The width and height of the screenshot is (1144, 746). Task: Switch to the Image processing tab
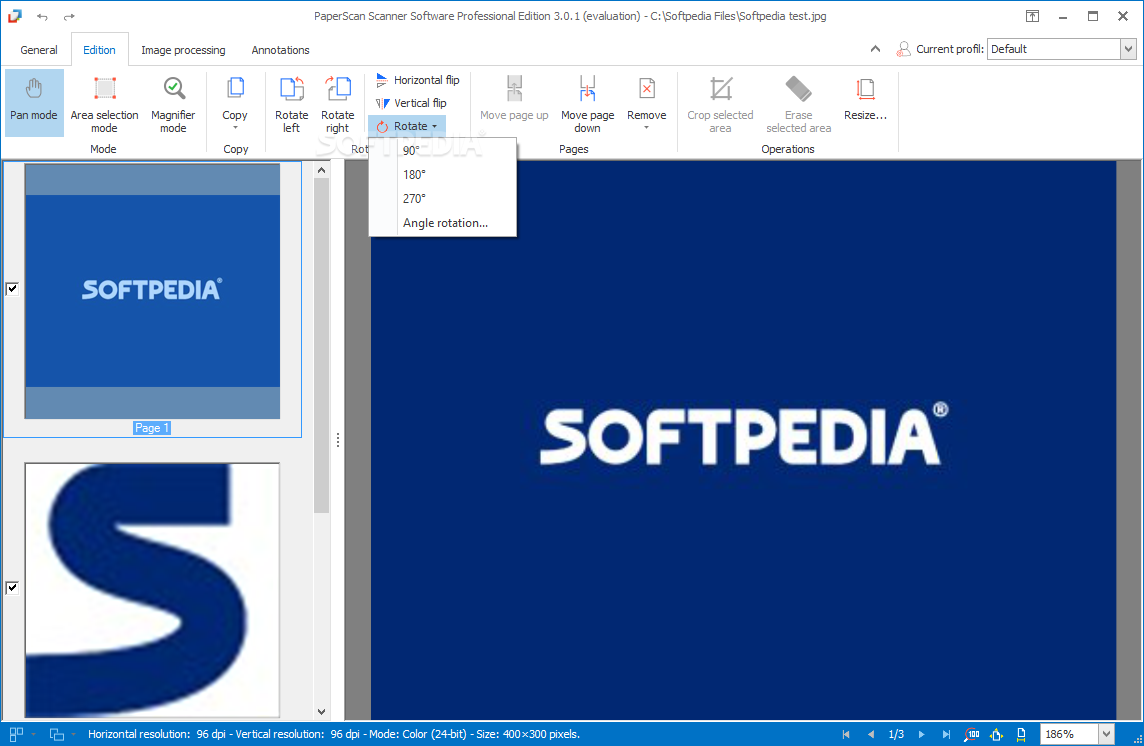[183, 50]
